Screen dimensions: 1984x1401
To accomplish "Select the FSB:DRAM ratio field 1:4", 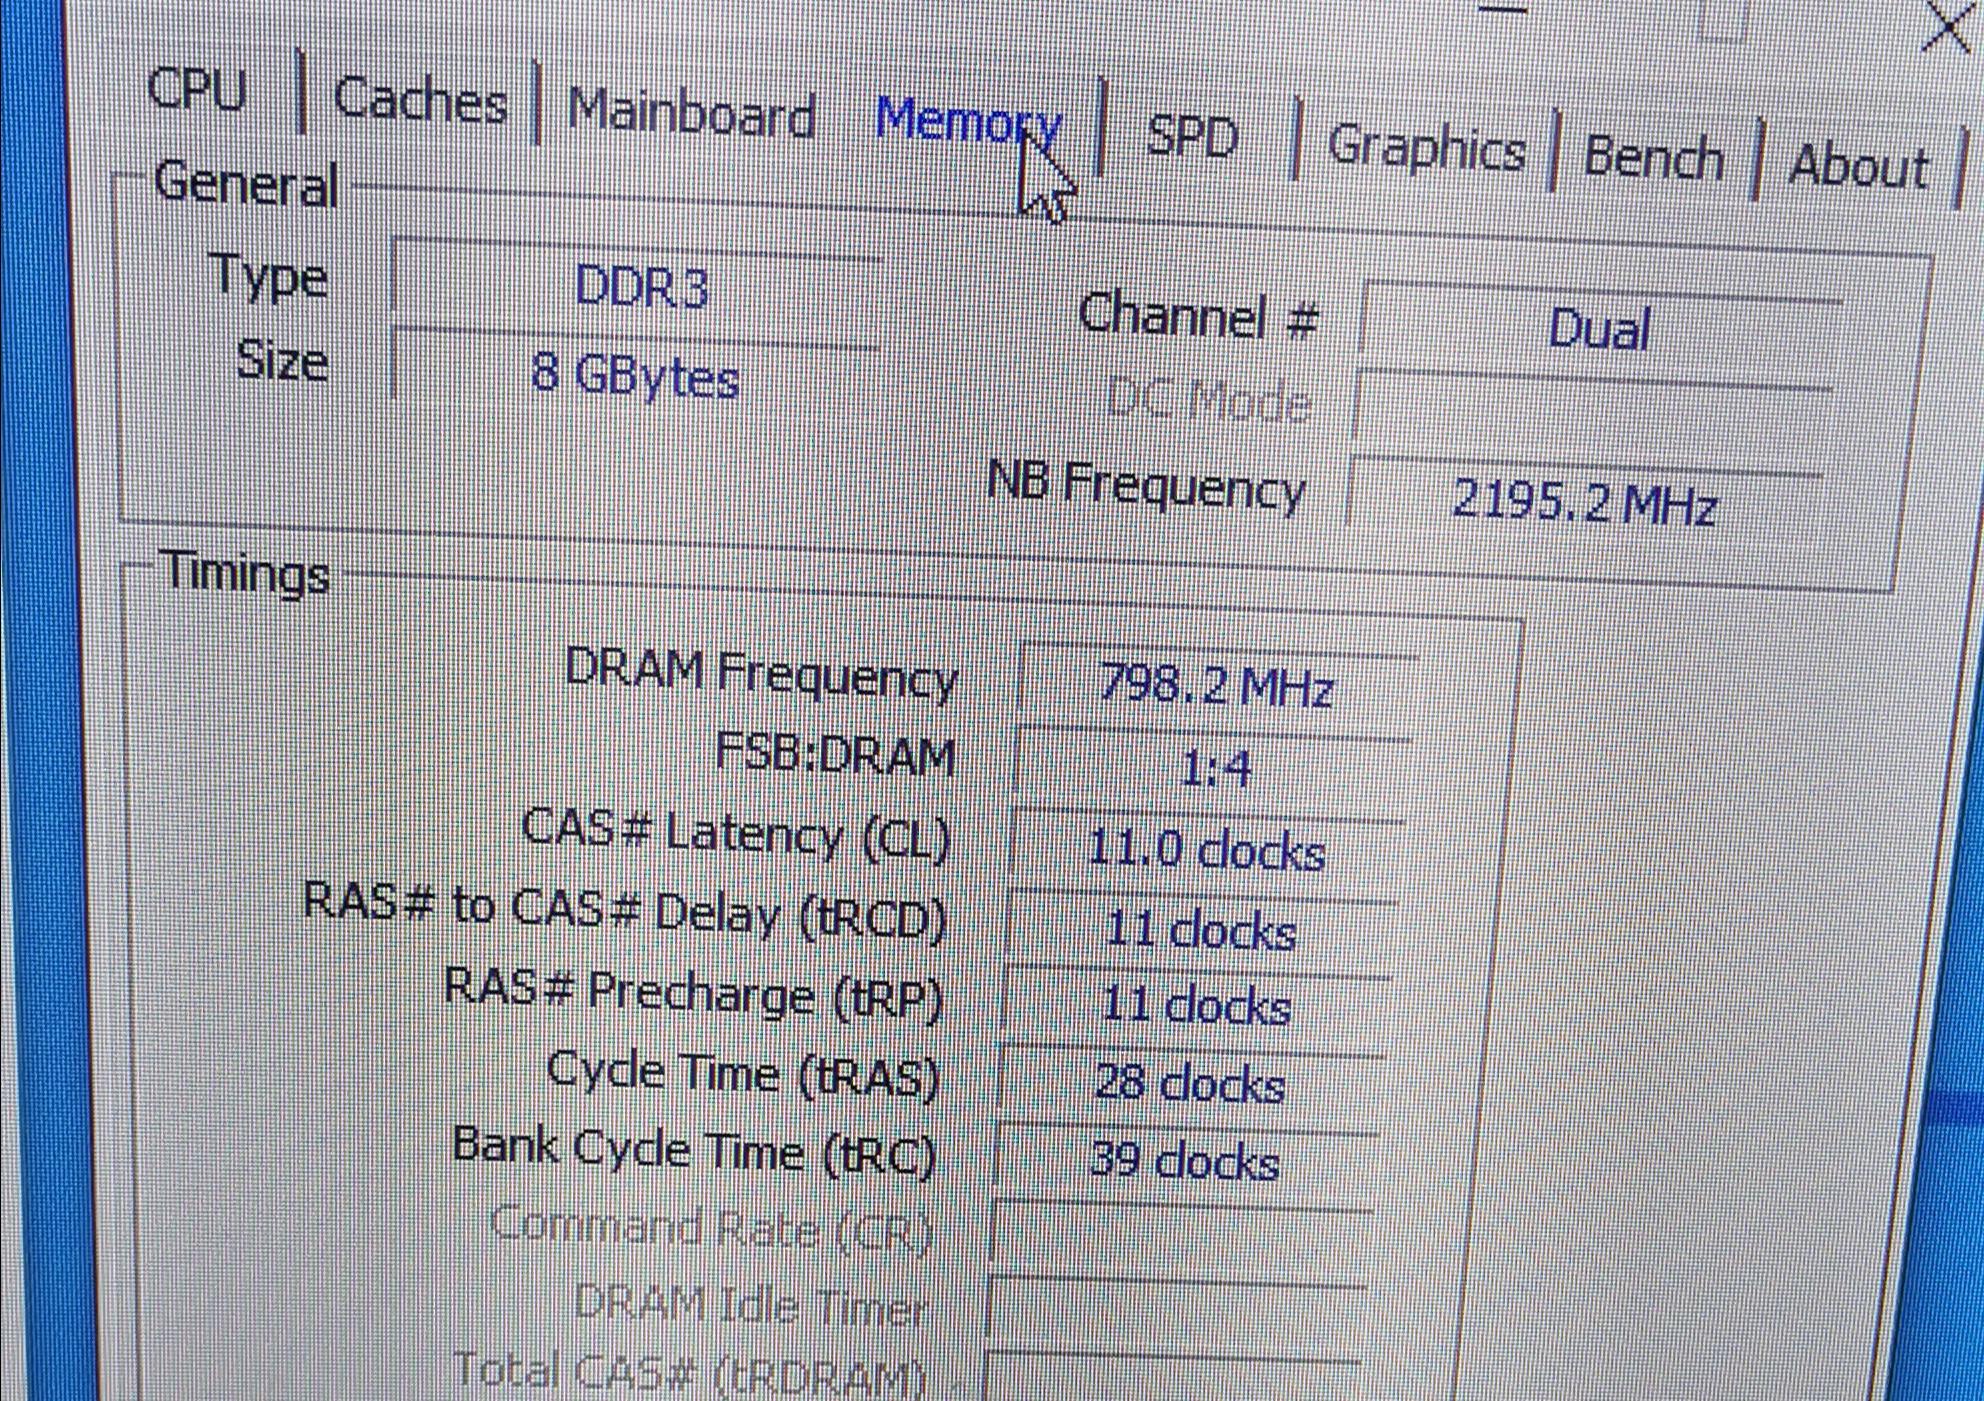I will point(1214,768).
